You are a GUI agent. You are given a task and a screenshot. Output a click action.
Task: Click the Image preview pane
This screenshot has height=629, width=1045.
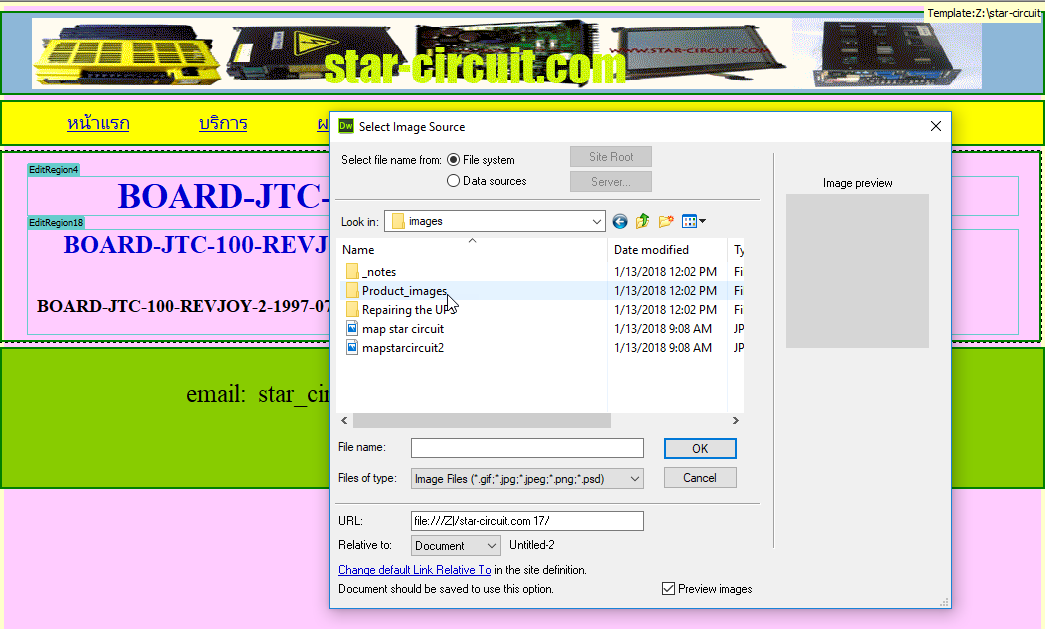tap(857, 271)
